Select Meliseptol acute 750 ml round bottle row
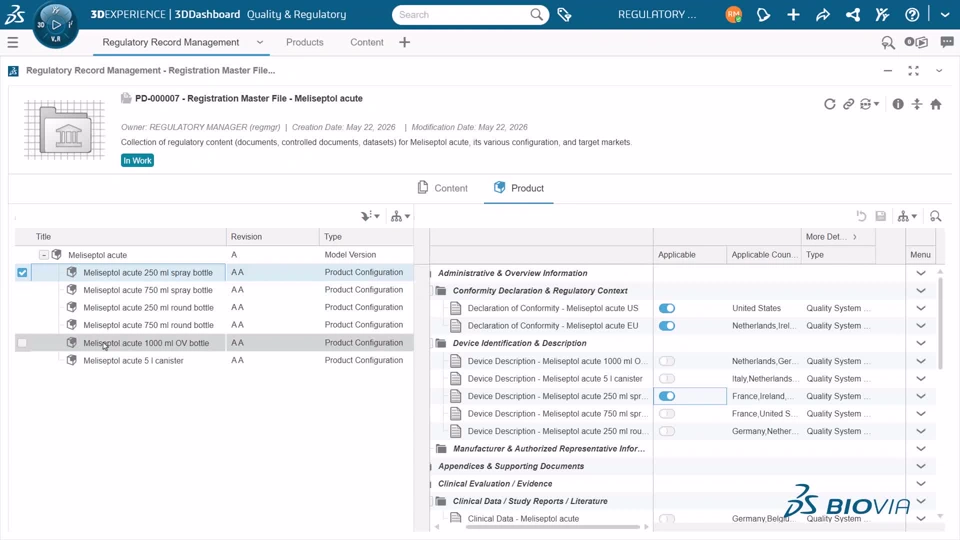Screen dimensions: 960x540 pos(214,325)
